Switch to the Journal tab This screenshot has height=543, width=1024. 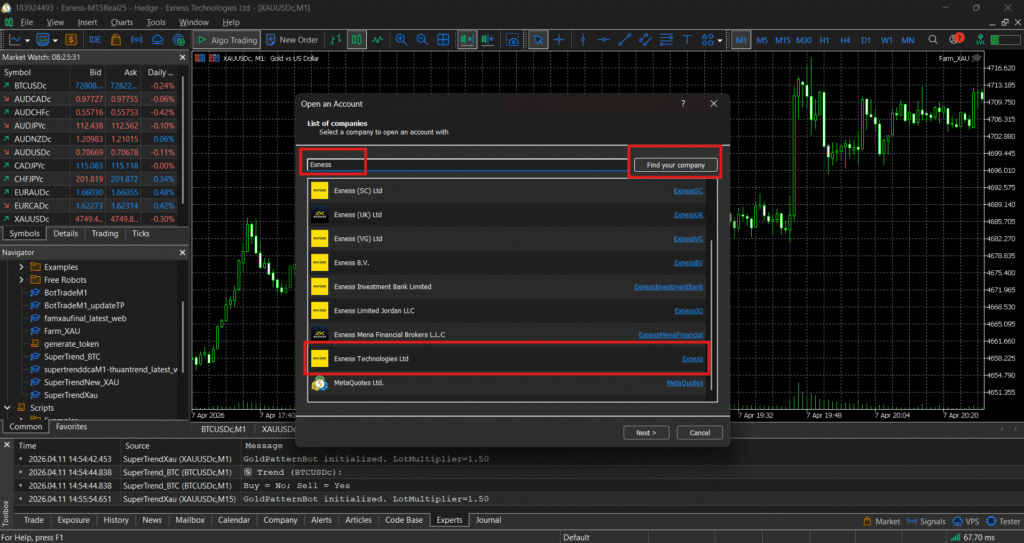point(488,520)
